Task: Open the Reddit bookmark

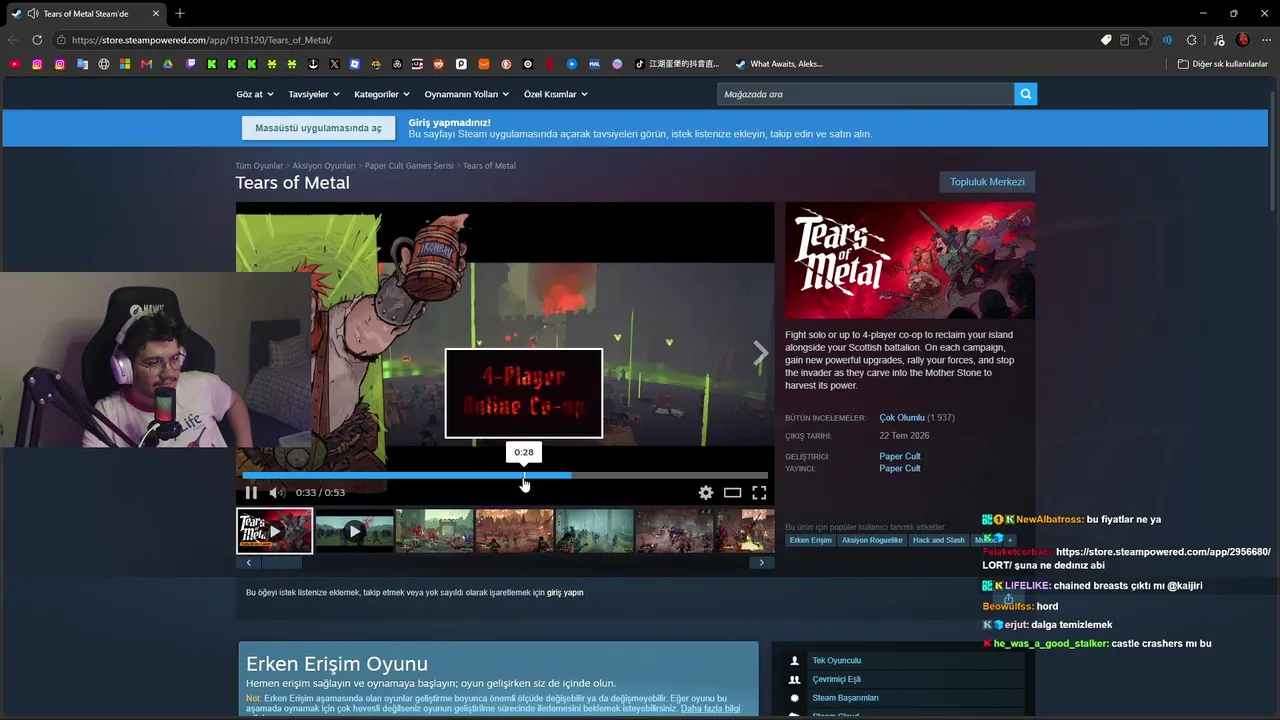Action: (x=439, y=64)
